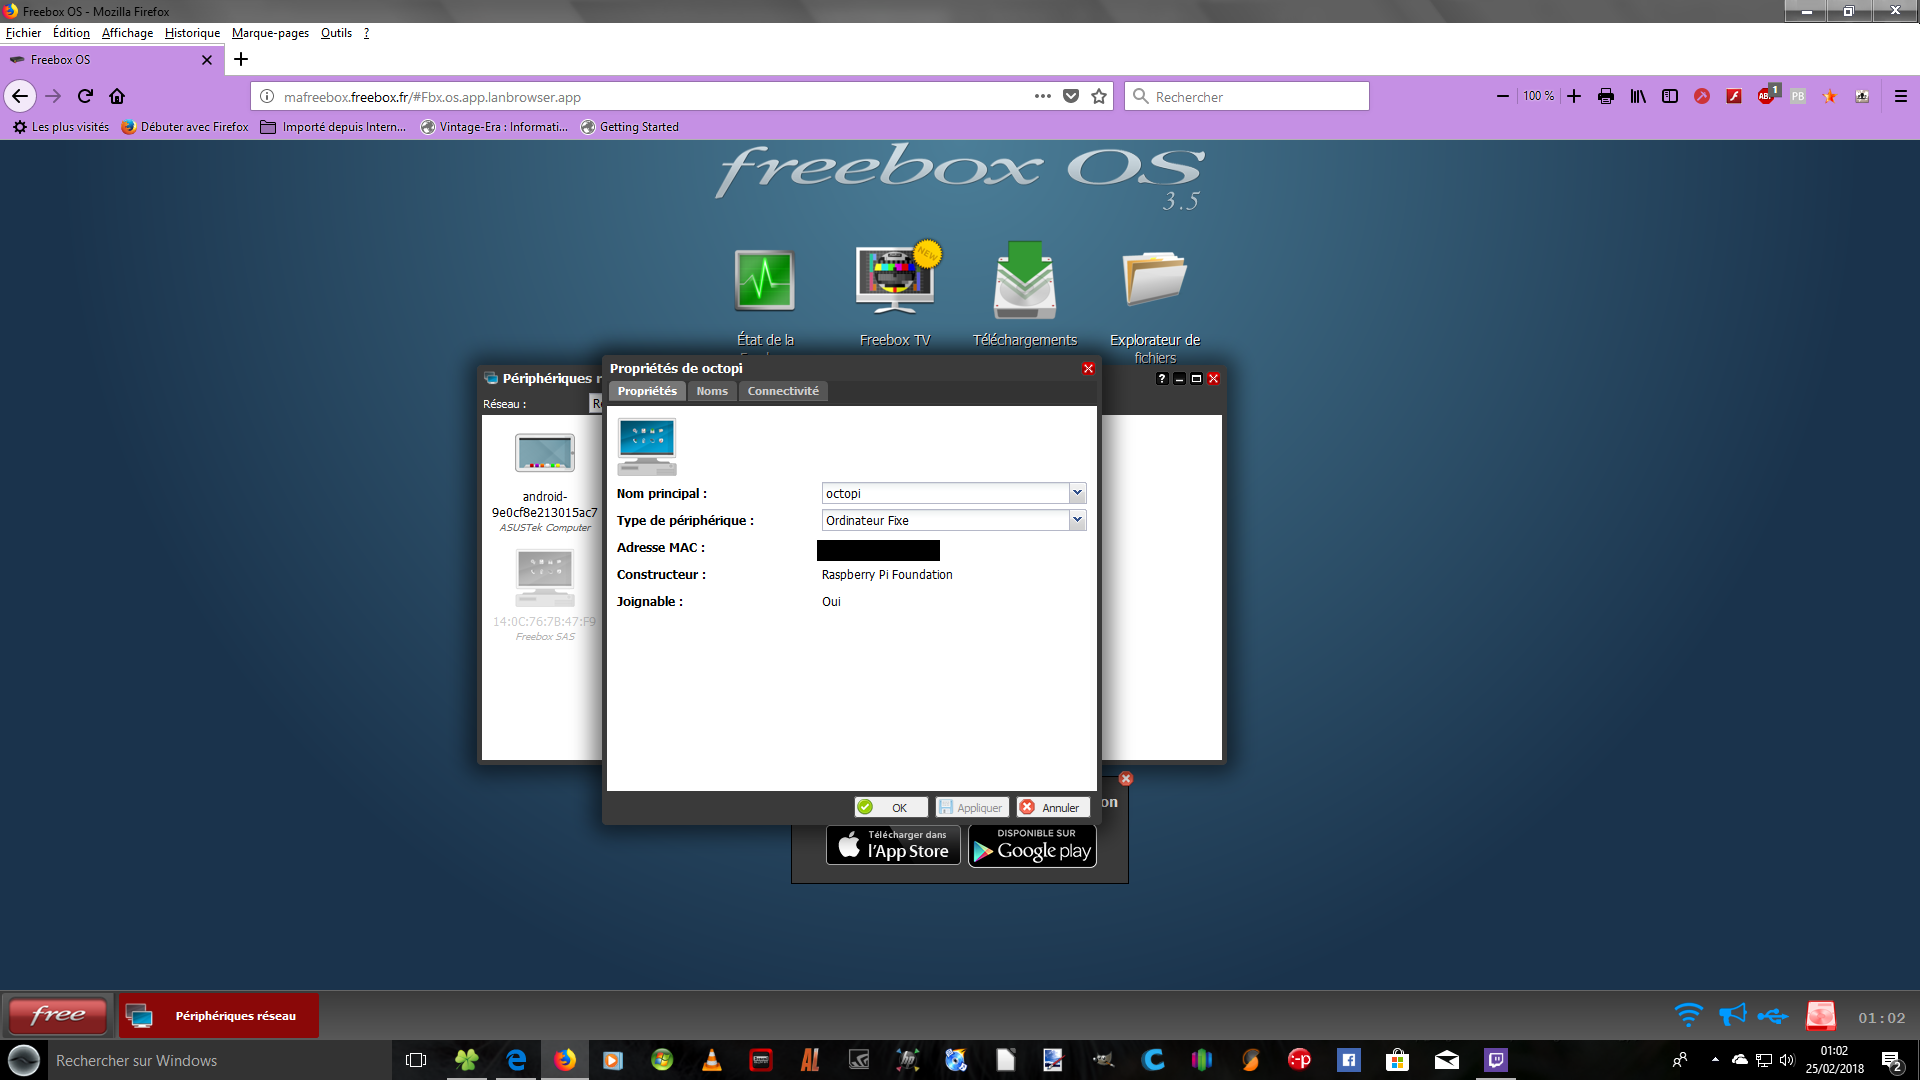Click the USB status icon
Viewport: 1920px width, 1080px height.
(1773, 1017)
